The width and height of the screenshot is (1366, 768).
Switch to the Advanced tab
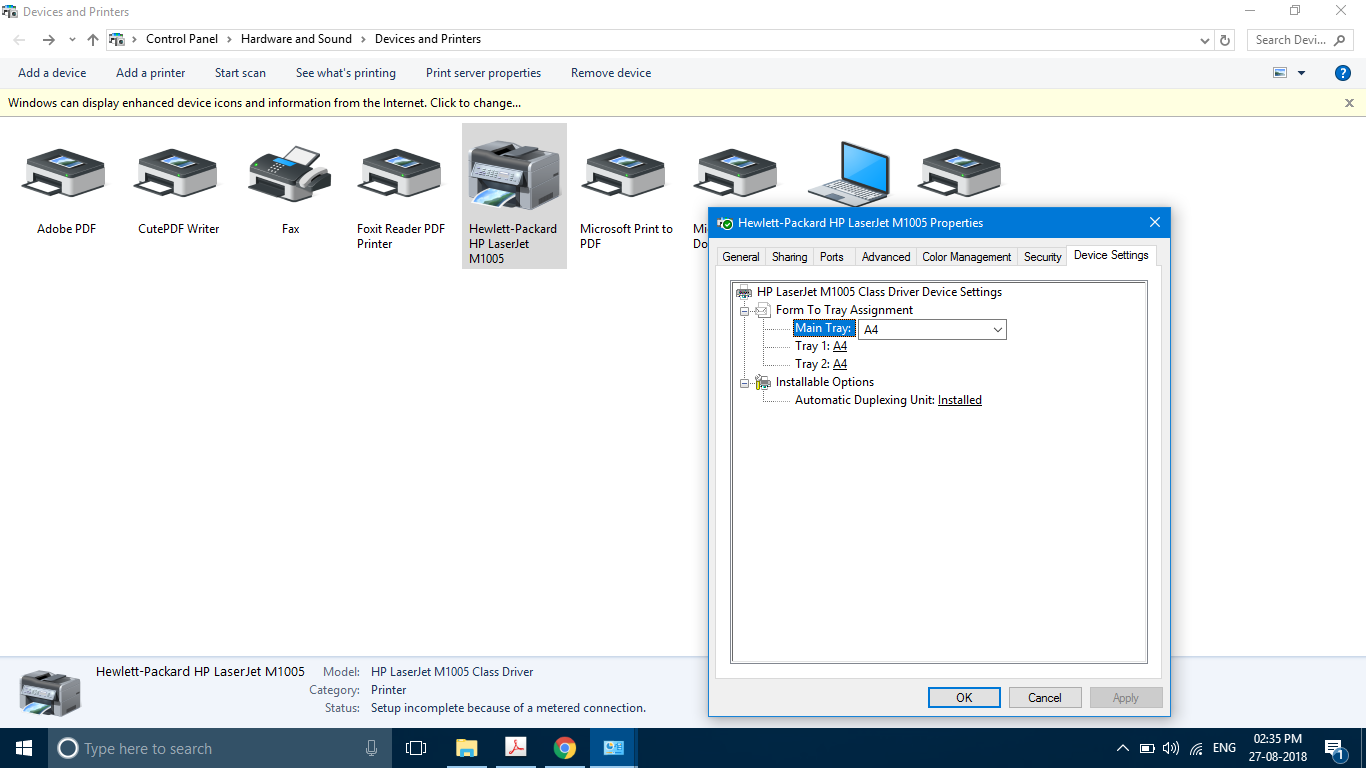886,257
